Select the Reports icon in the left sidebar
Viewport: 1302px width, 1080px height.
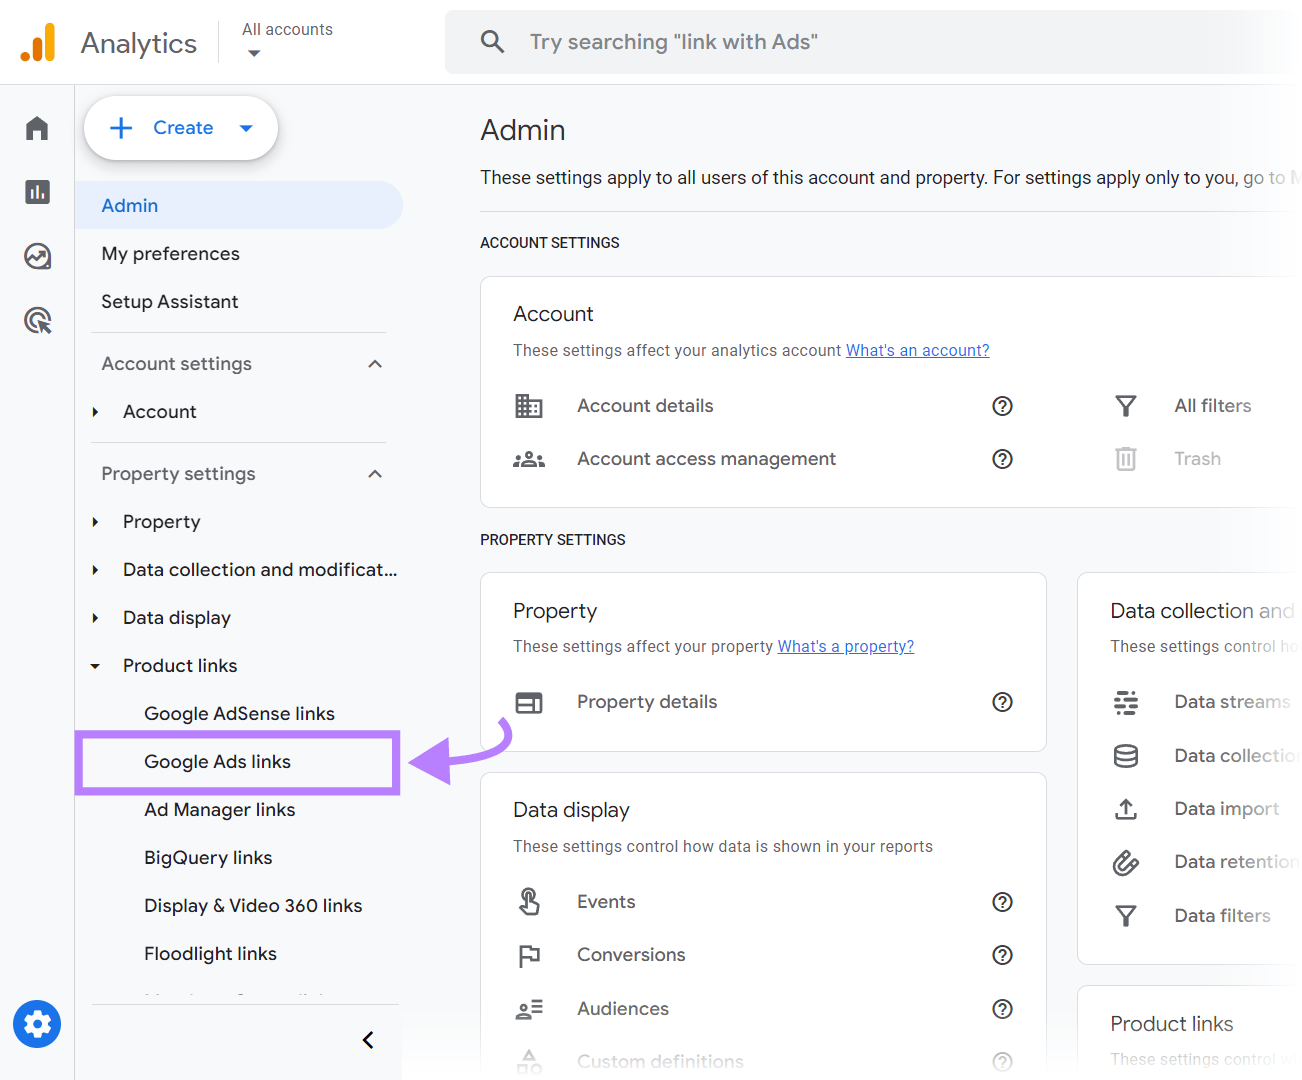[37, 192]
